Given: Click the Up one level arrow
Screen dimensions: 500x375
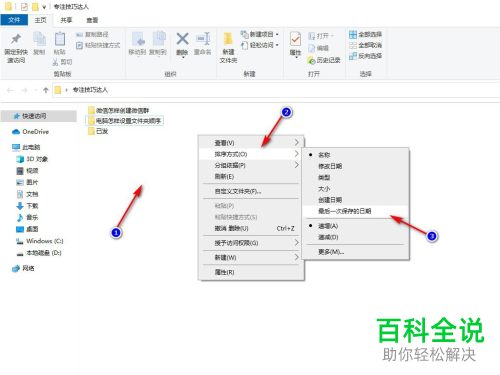Looking at the screenshot, I should (x=46, y=90).
